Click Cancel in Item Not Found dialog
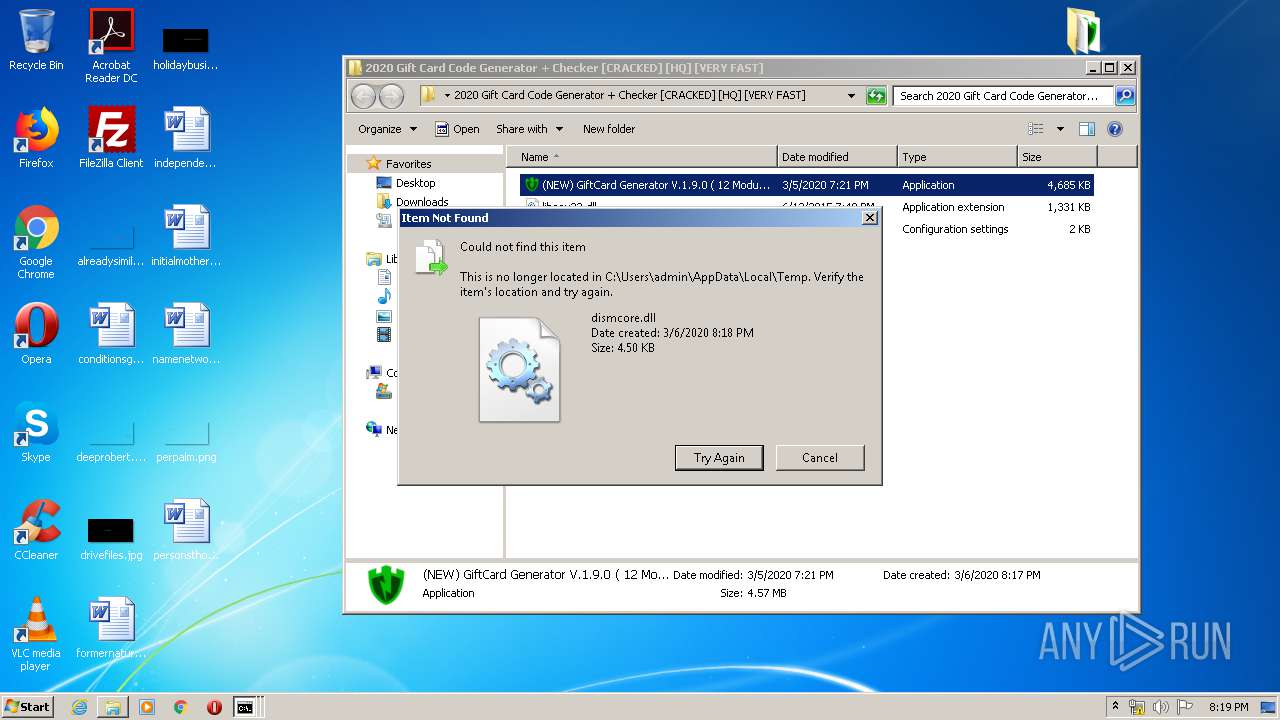The height and width of the screenshot is (720, 1280). (820, 458)
